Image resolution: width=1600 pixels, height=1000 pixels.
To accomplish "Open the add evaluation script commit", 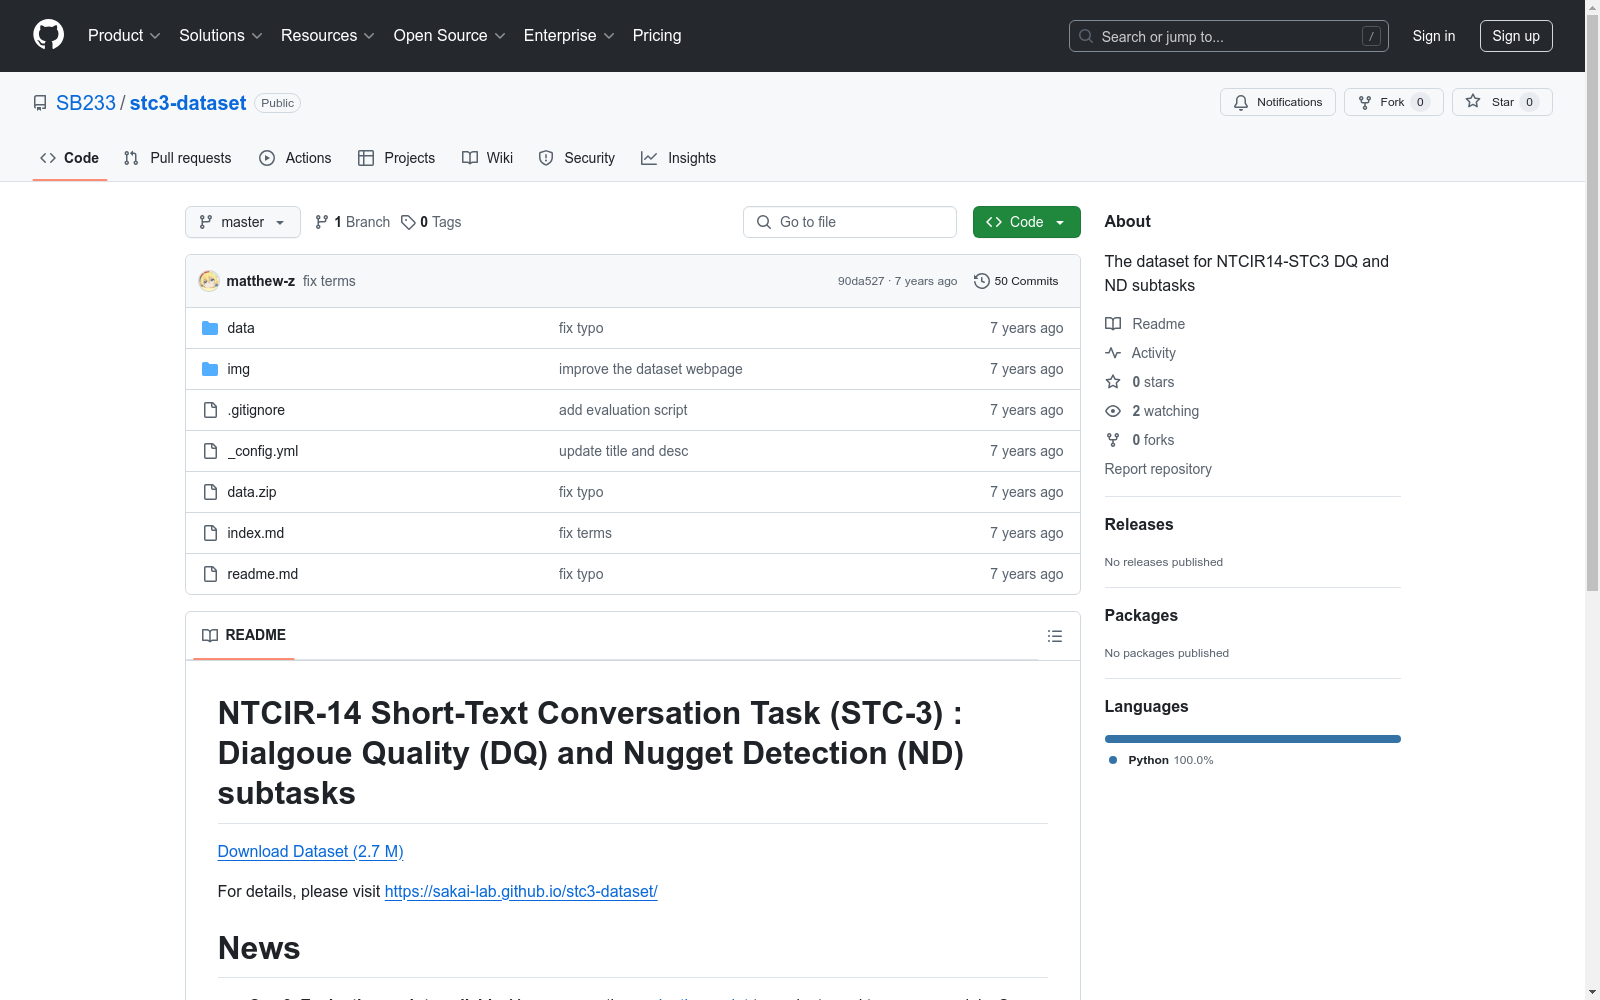I will point(623,410).
